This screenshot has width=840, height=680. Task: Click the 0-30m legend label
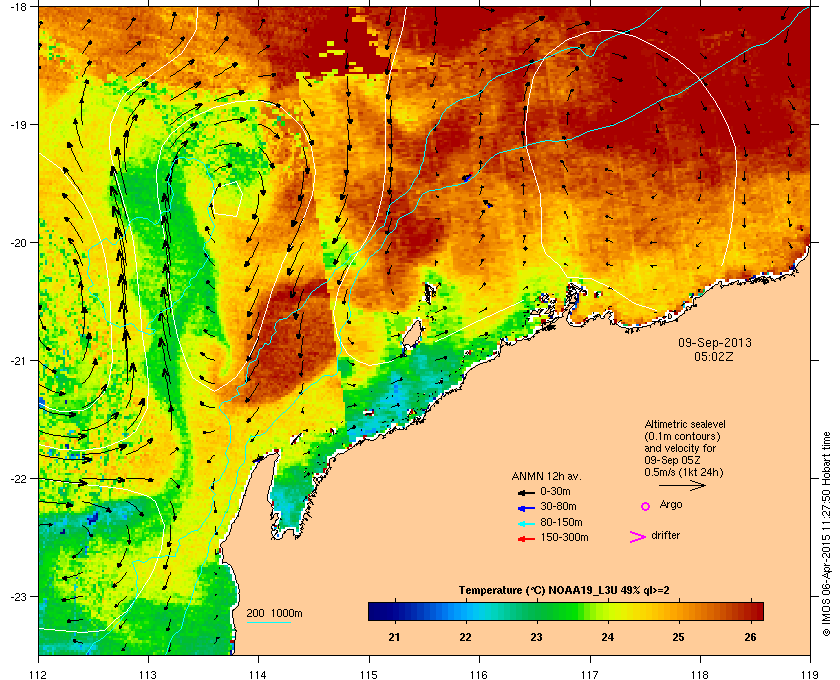(556, 491)
